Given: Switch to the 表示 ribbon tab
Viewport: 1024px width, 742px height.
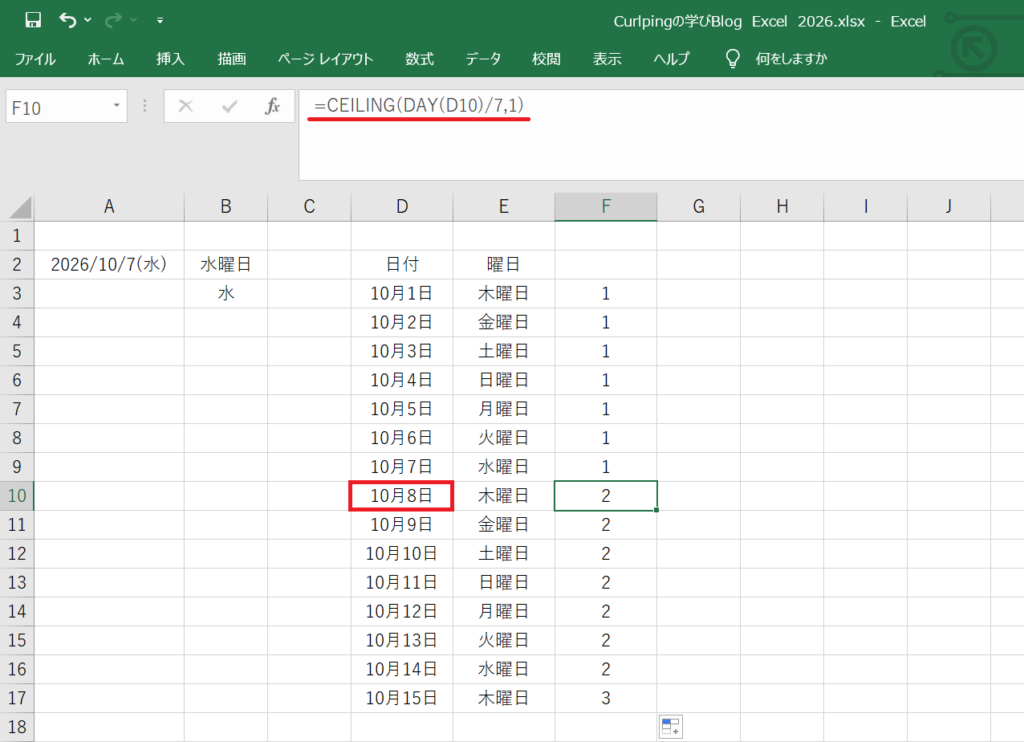Looking at the screenshot, I should 607,59.
